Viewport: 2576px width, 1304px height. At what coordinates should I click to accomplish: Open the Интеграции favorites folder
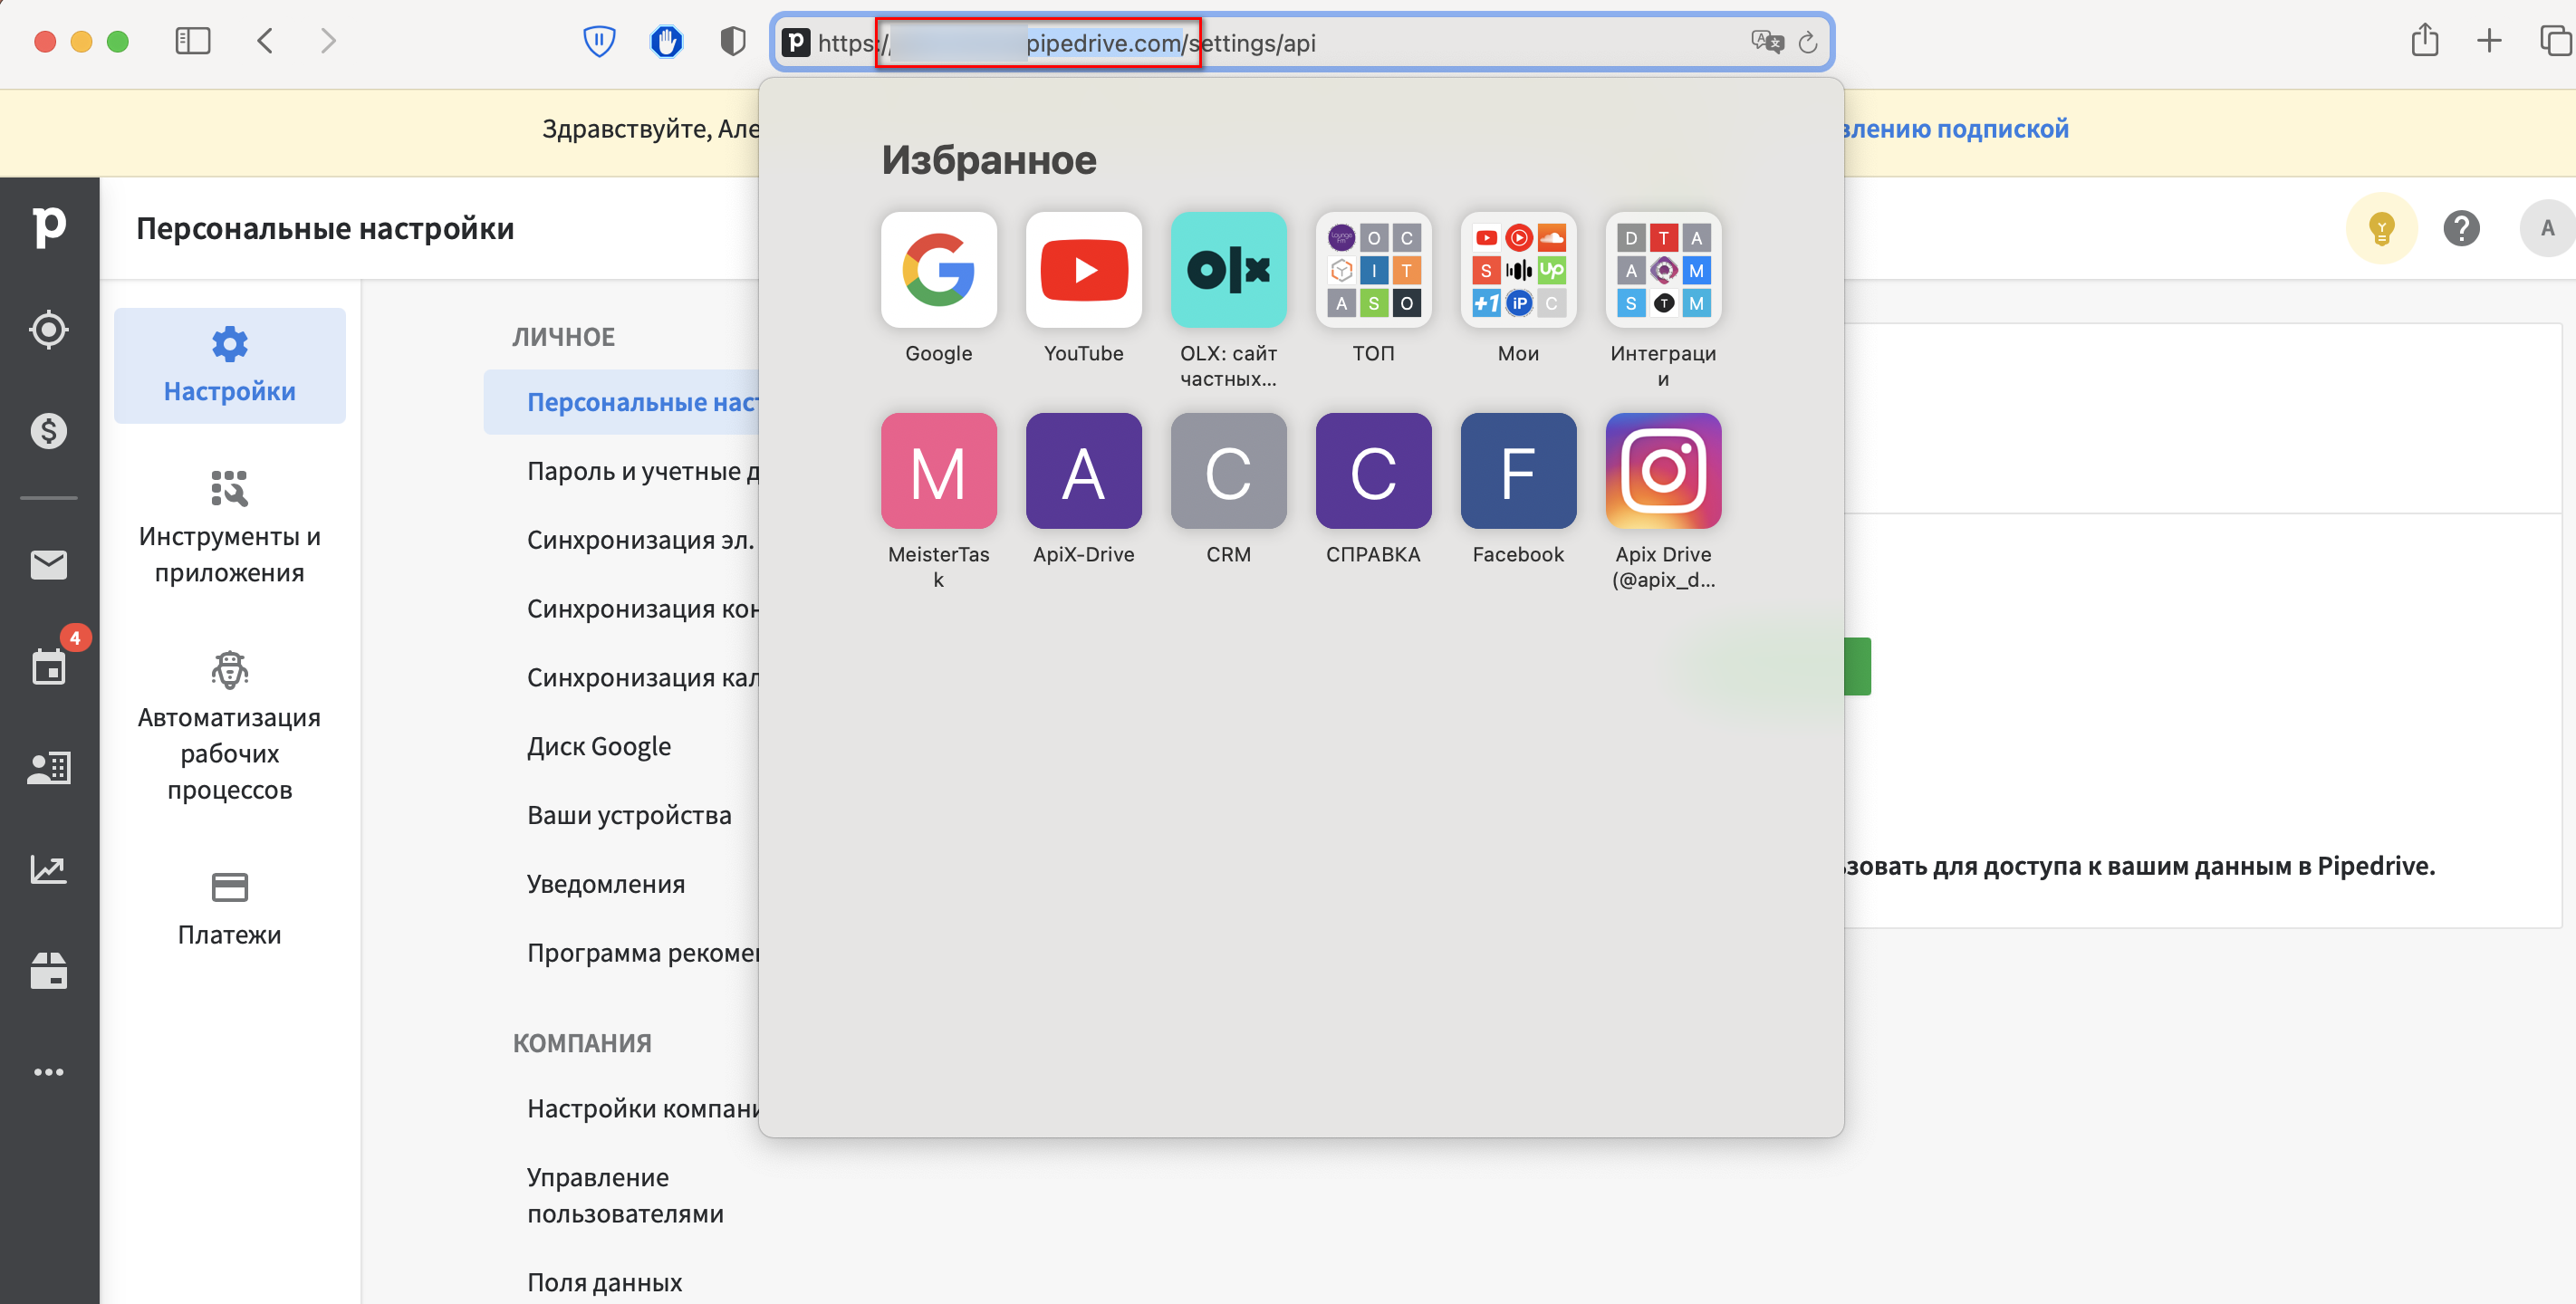click(x=1663, y=269)
